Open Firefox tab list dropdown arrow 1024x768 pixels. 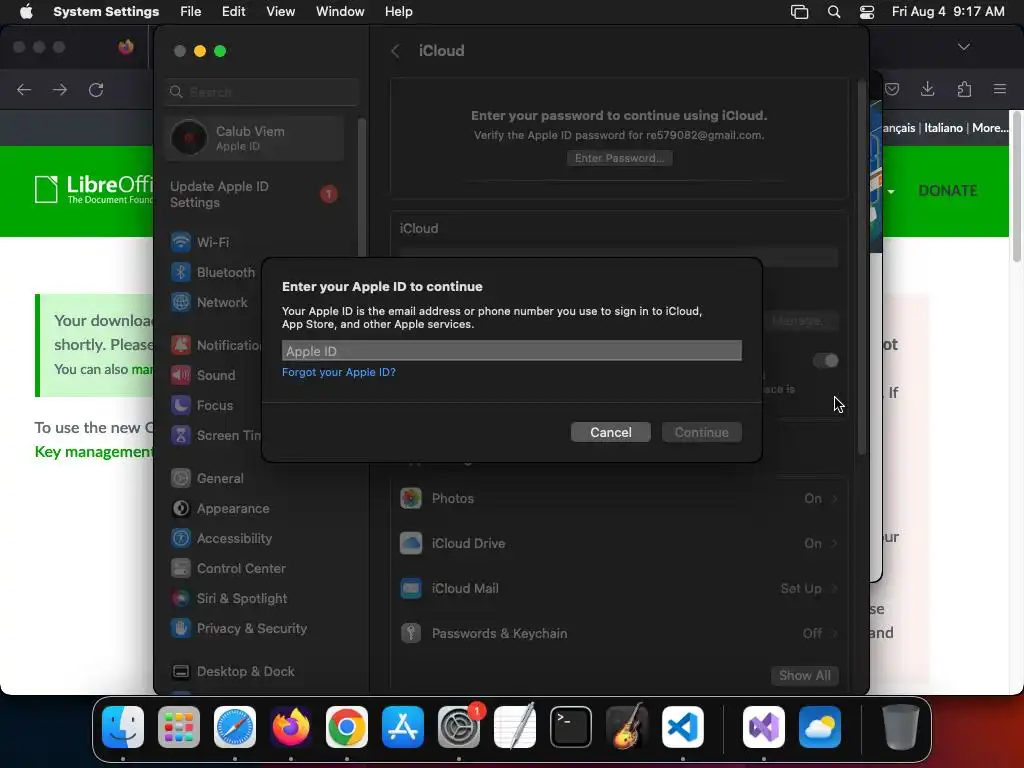click(x=963, y=47)
